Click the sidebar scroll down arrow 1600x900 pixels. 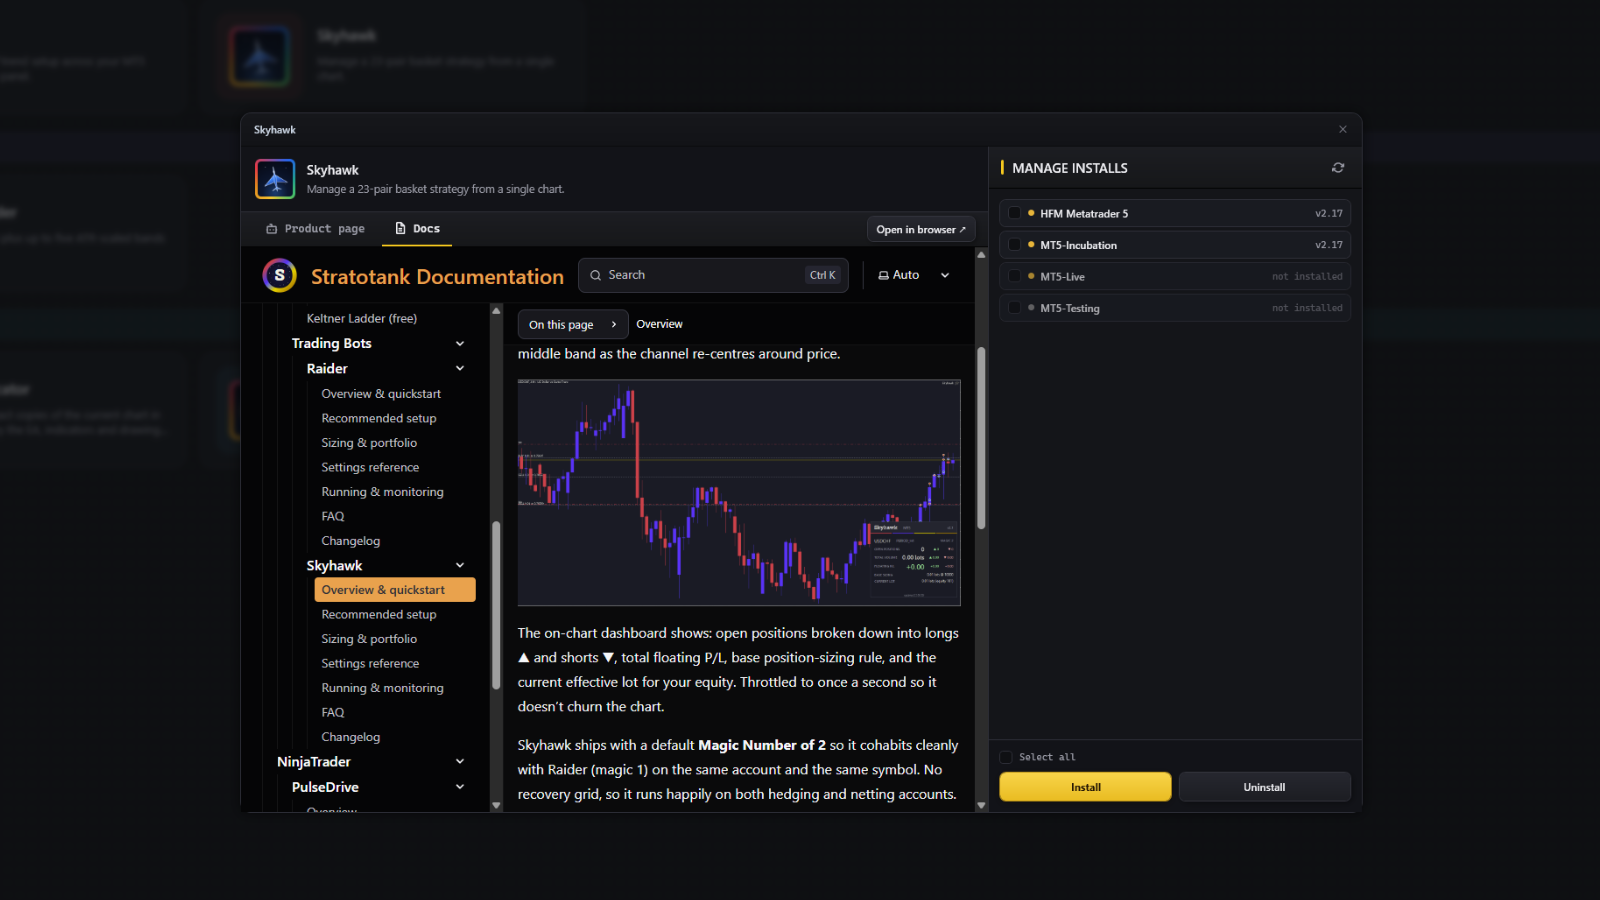[496, 805]
